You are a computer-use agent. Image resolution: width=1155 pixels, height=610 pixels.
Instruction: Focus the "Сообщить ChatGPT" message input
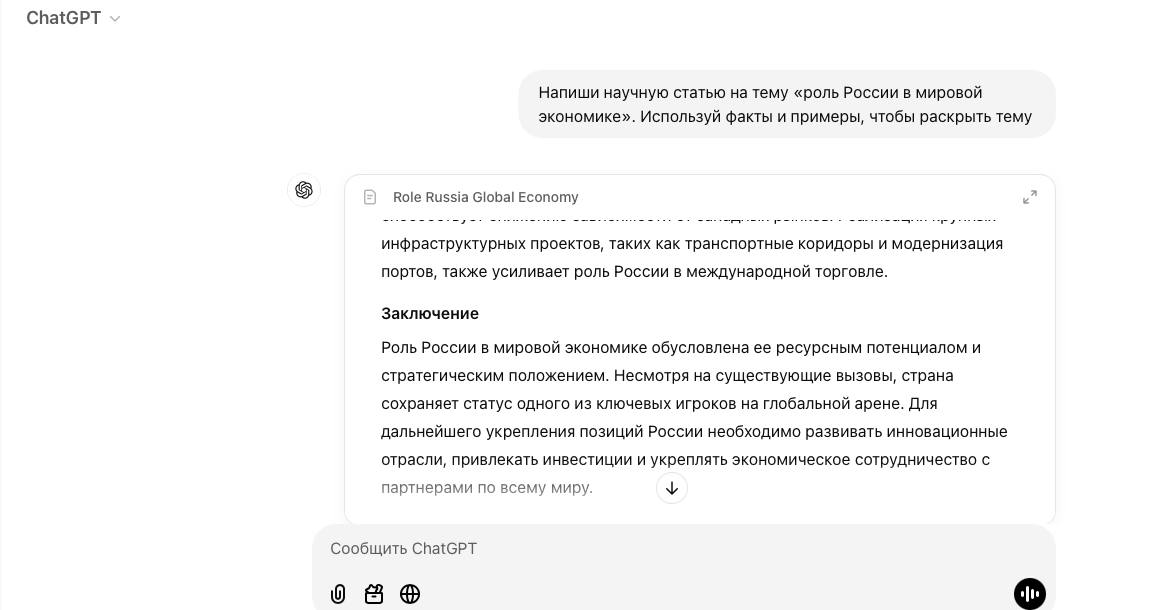tap(684, 549)
